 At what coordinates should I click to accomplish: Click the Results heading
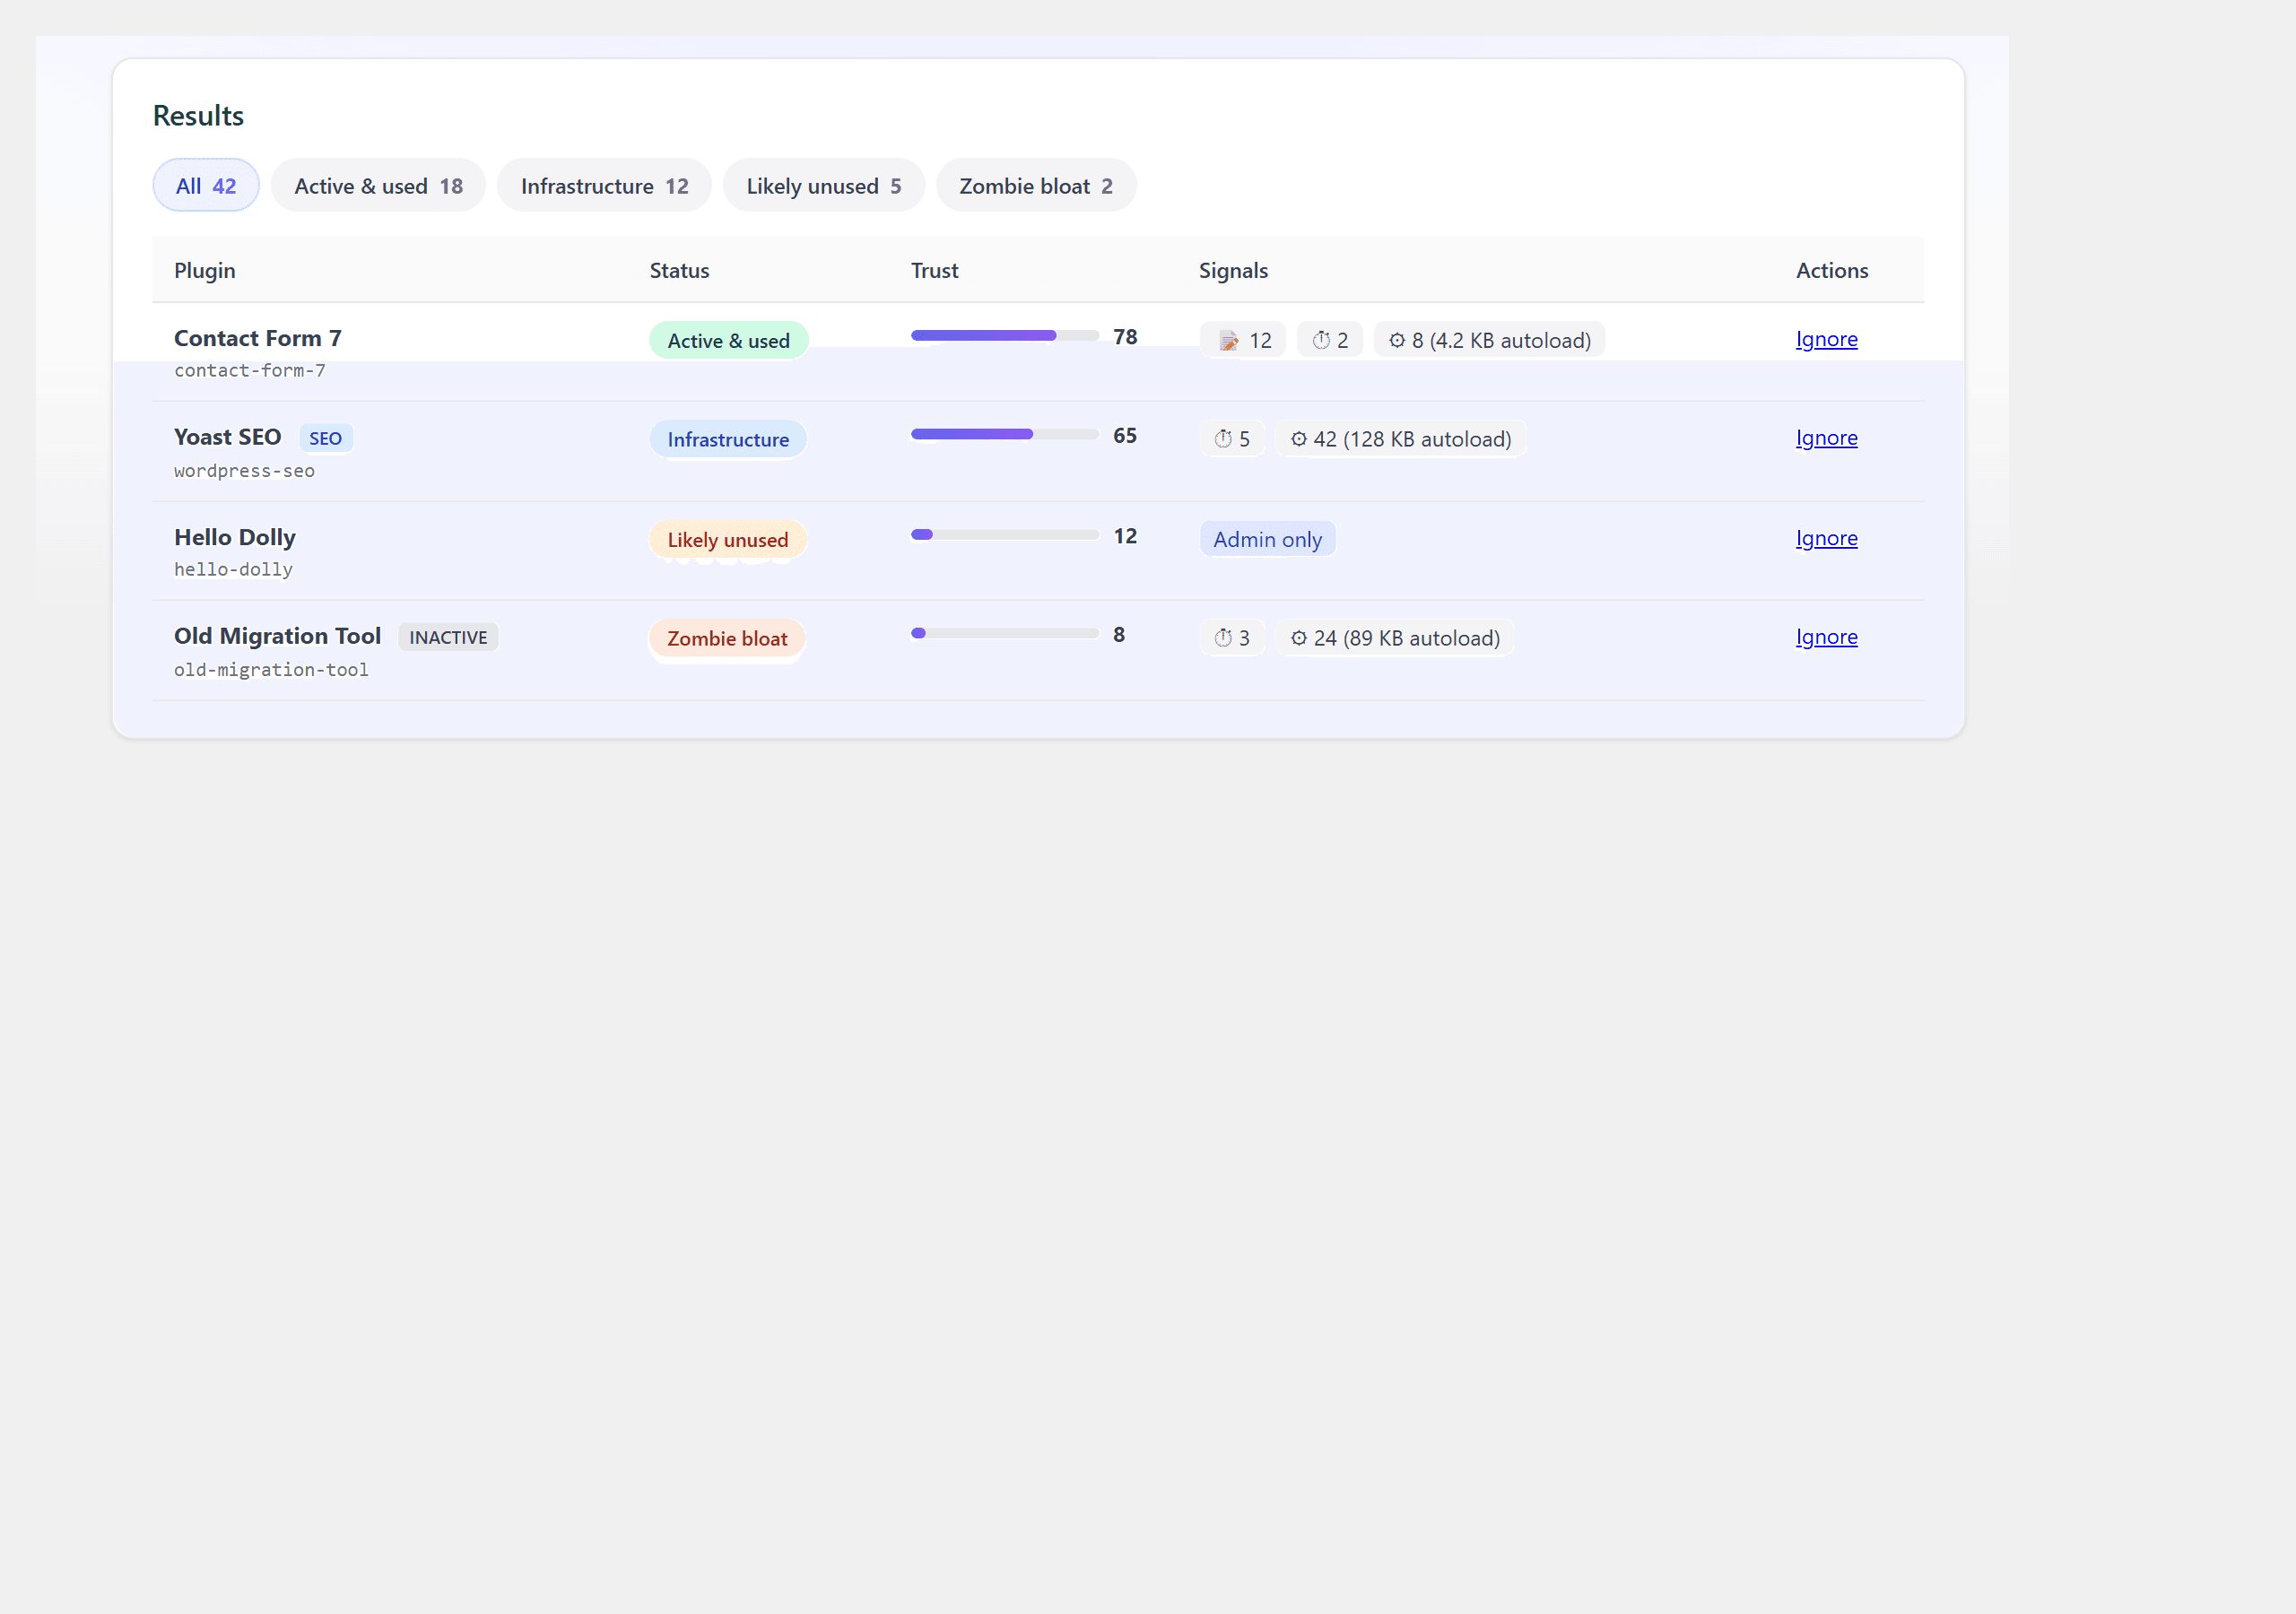(x=198, y=116)
